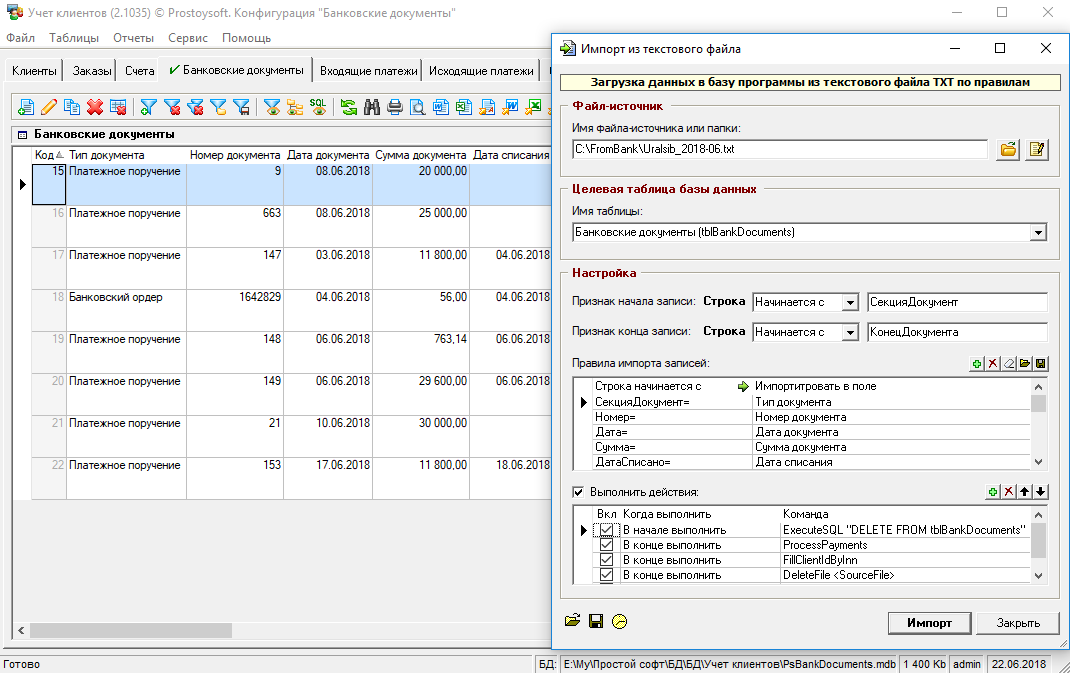Expand the 'Имя таблицы' target table dropdown
This screenshot has width=1070, height=673.
click(x=1038, y=233)
